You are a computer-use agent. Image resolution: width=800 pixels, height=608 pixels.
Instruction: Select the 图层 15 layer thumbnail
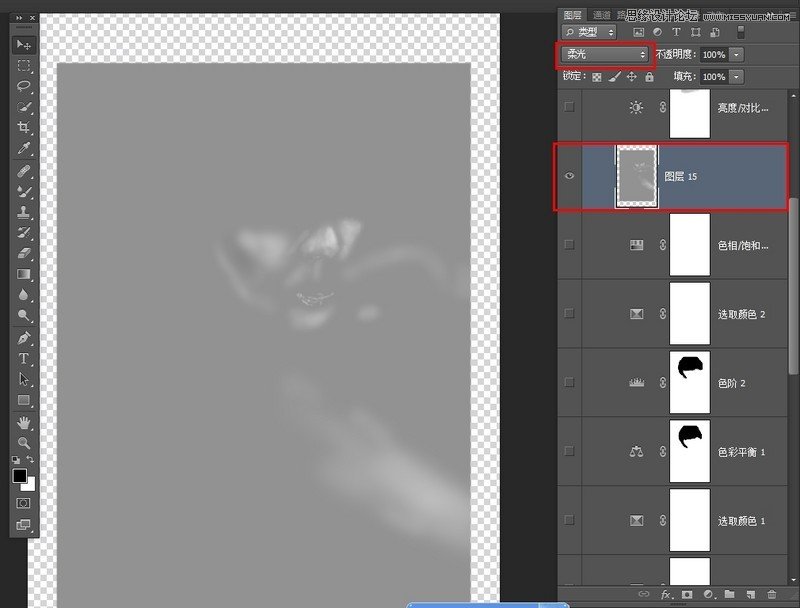637,176
